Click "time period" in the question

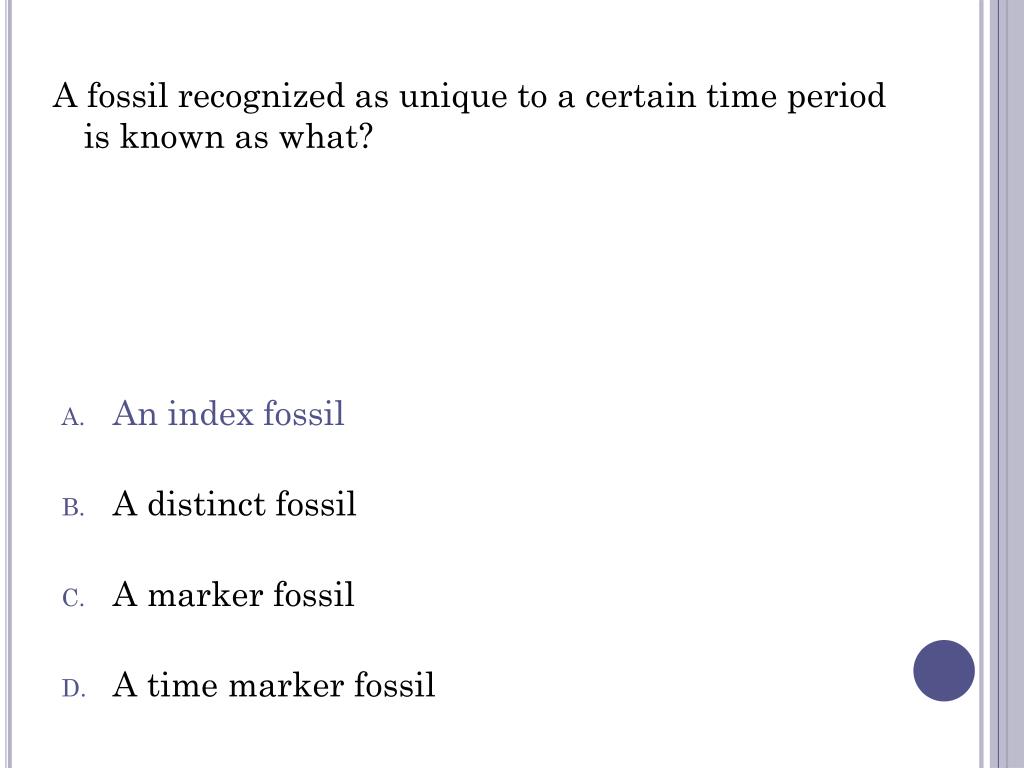[796, 97]
